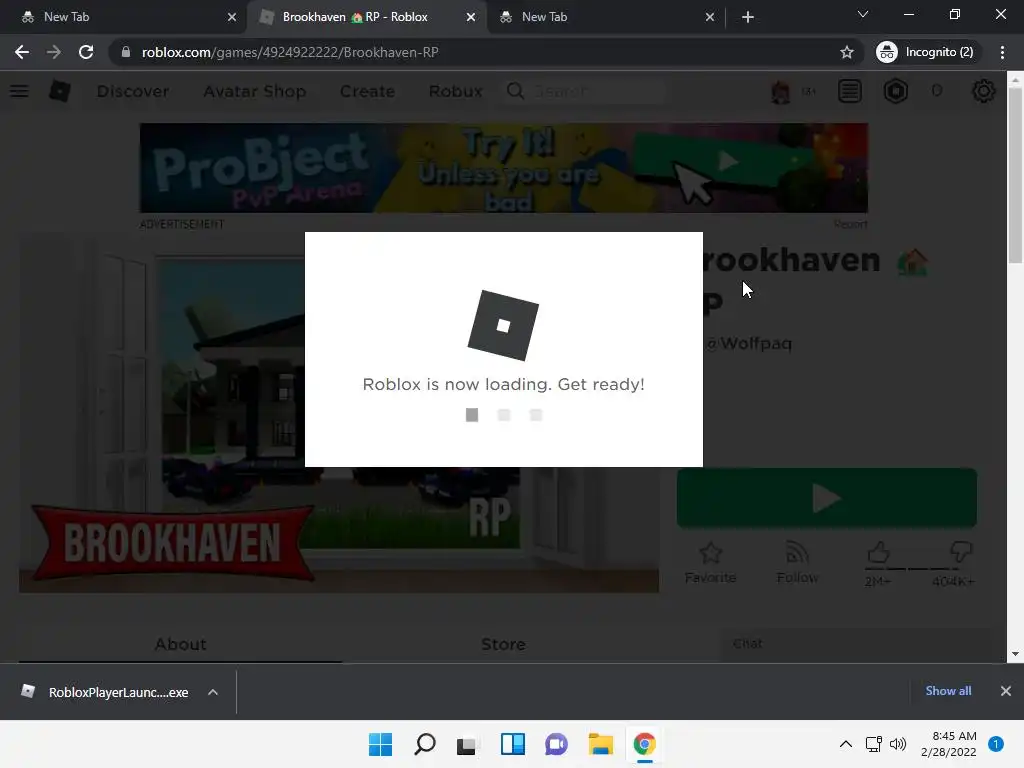Image resolution: width=1024 pixels, height=768 pixels.
Task: Open the Chat bar
Action: [856, 645]
